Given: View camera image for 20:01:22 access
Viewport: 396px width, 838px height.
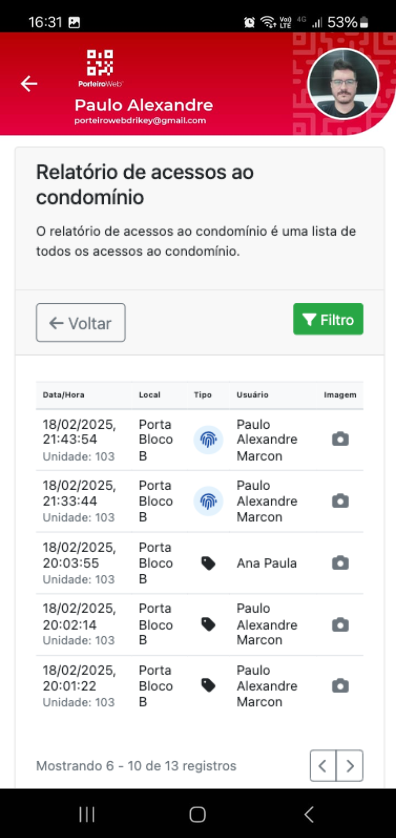Looking at the screenshot, I should (340, 686).
